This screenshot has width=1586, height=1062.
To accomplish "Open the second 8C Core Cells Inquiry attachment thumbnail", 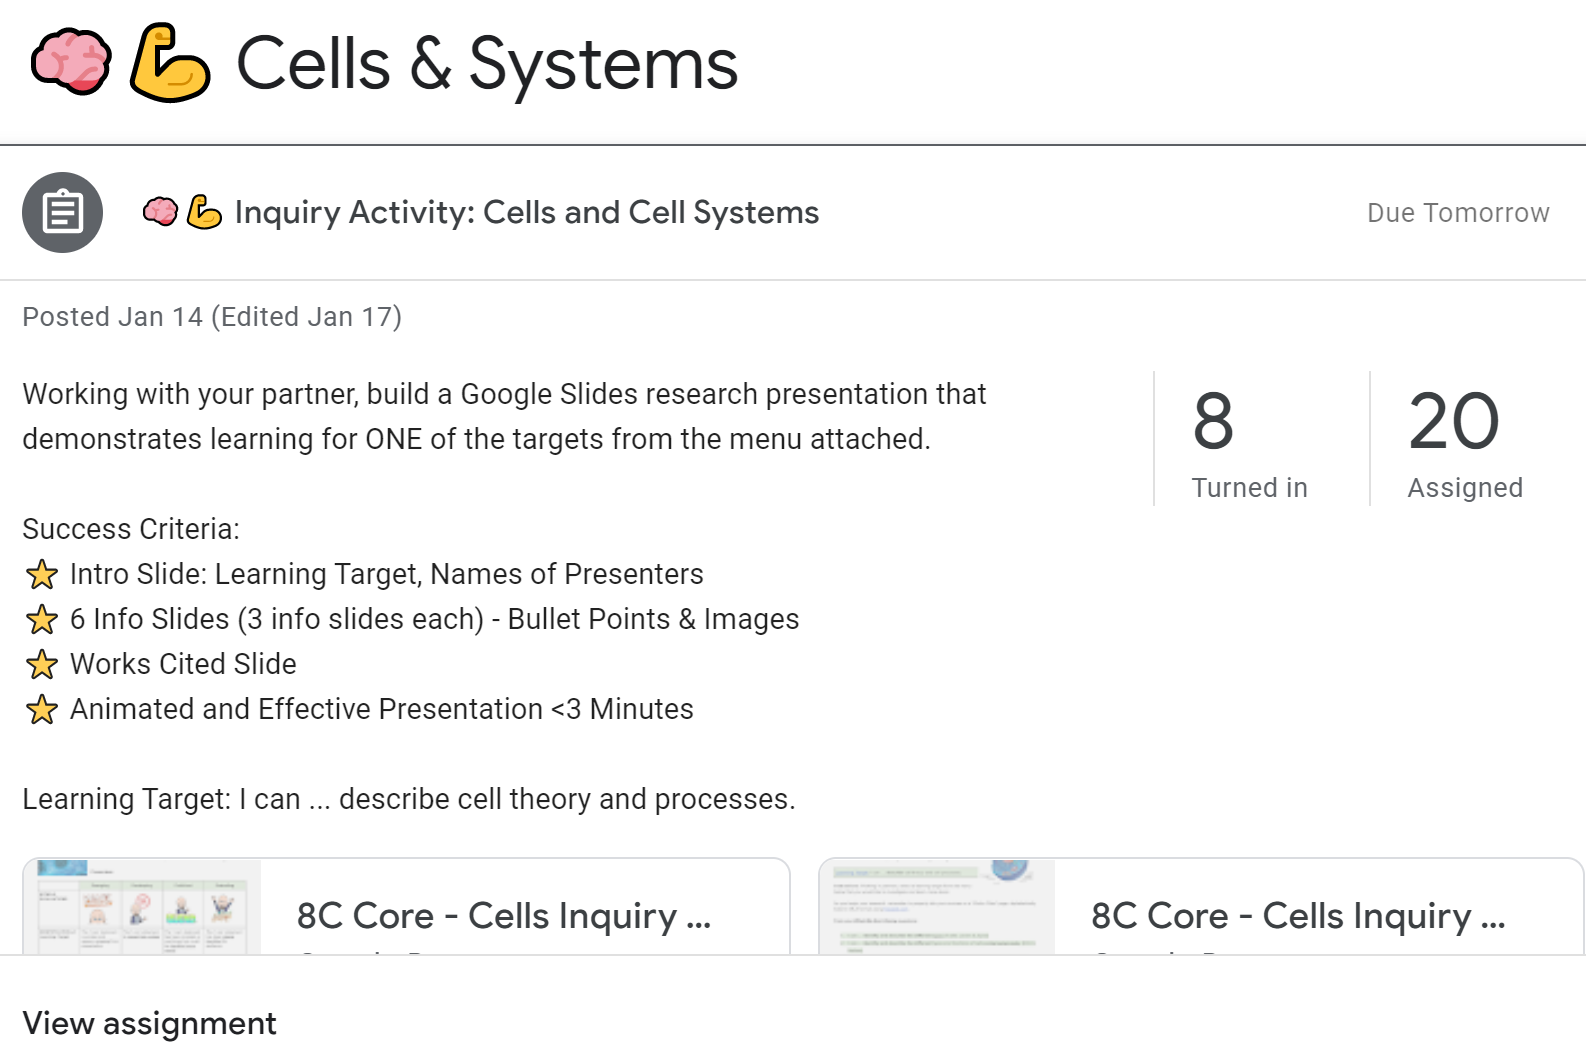I will pos(937,906).
